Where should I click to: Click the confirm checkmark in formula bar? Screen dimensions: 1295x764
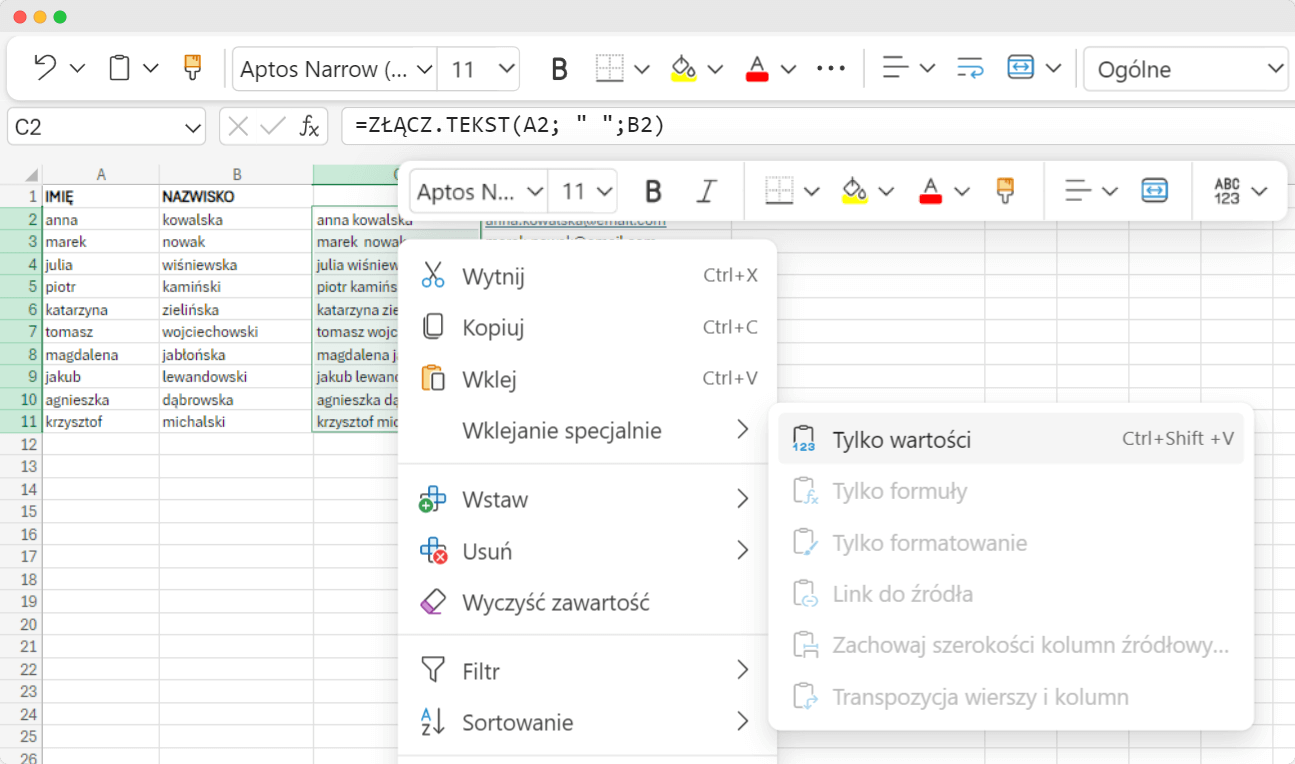[272, 127]
